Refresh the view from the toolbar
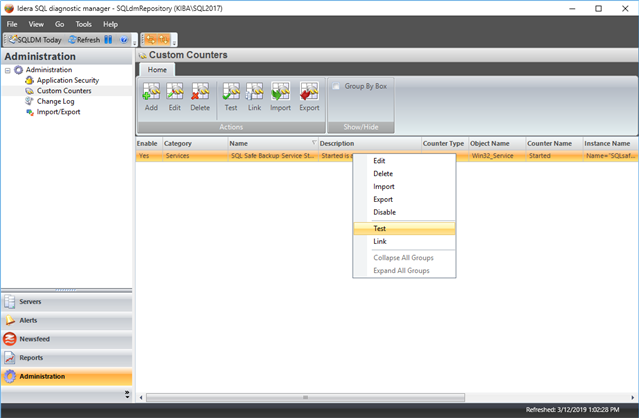 (84, 40)
